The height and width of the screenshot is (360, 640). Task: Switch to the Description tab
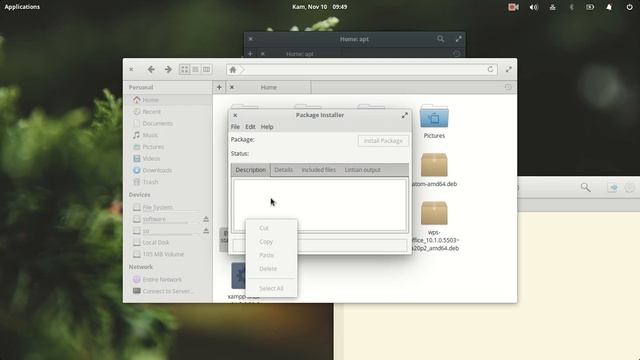coord(251,170)
